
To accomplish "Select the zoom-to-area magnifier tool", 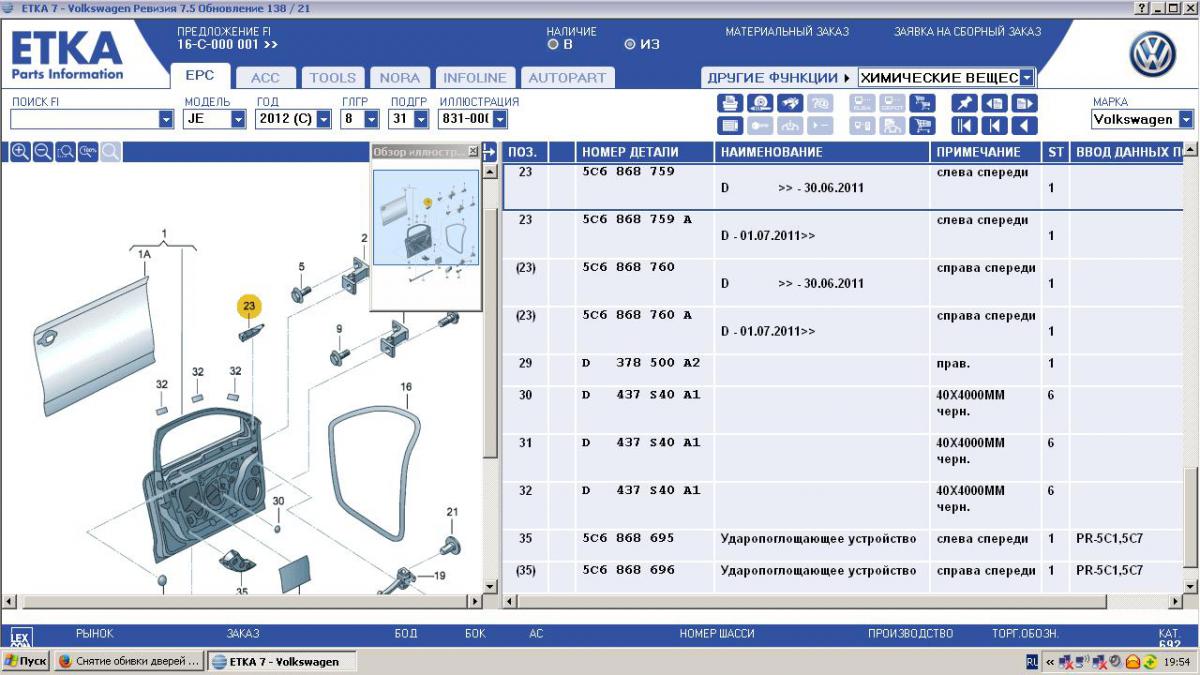I will click(65, 152).
